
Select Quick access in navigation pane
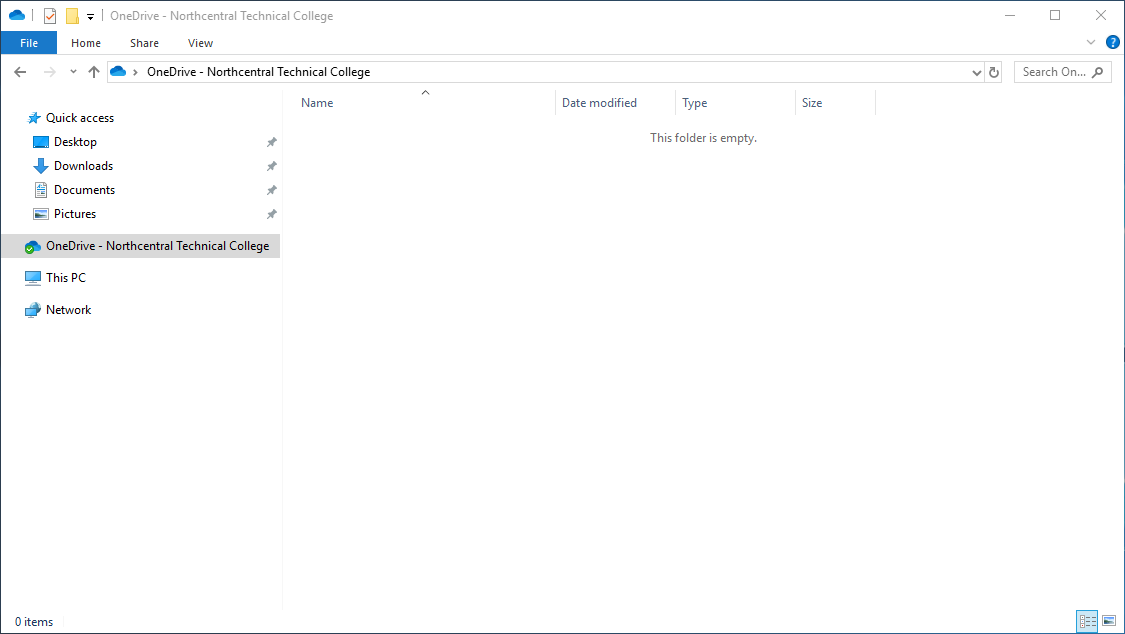80,118
